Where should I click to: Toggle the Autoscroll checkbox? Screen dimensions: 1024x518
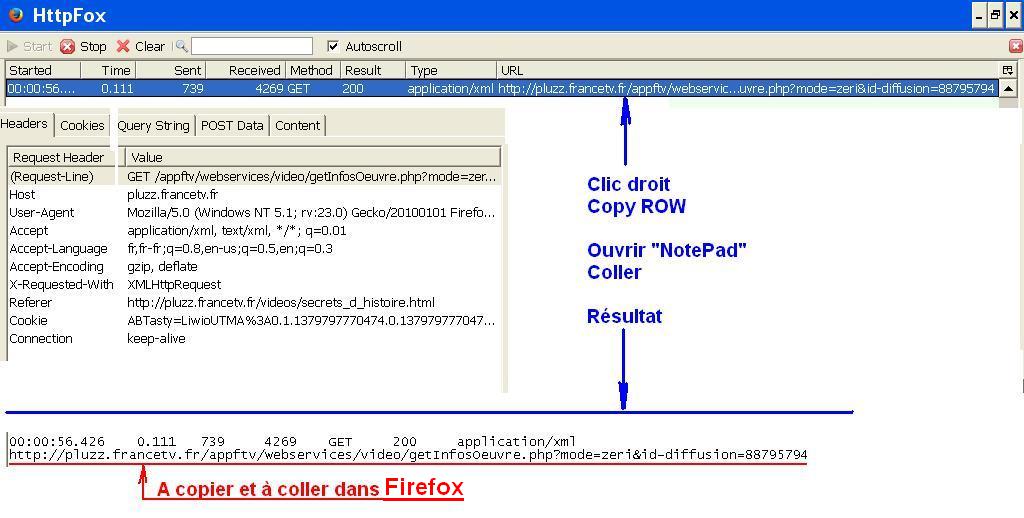pos(333,46)
